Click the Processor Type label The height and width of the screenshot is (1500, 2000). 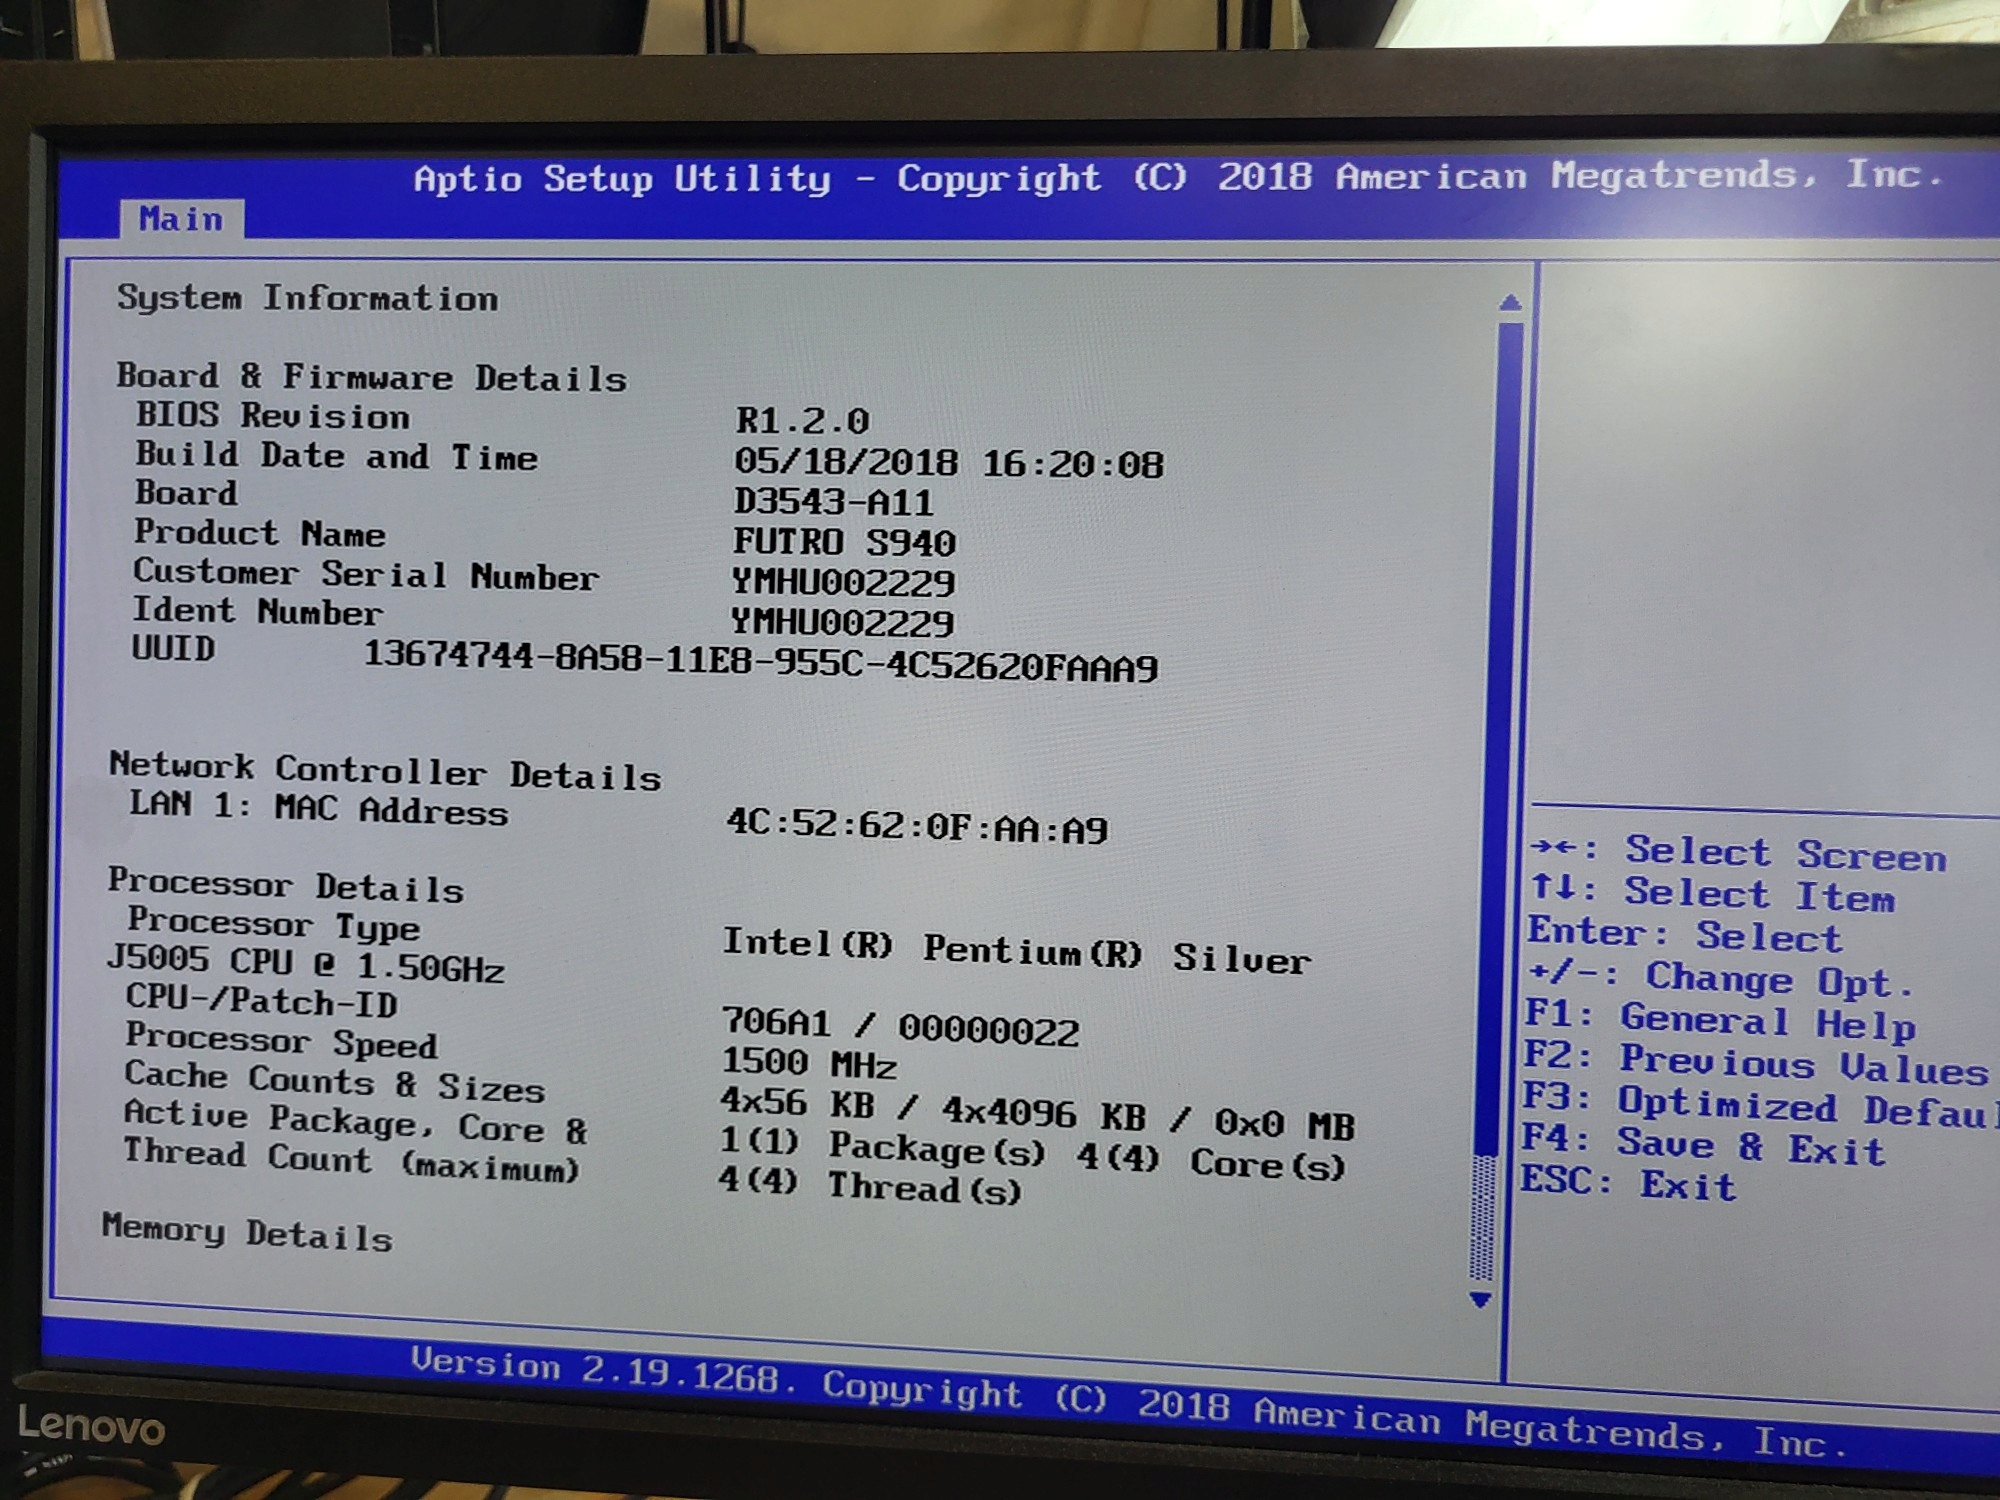click(273, 923)
